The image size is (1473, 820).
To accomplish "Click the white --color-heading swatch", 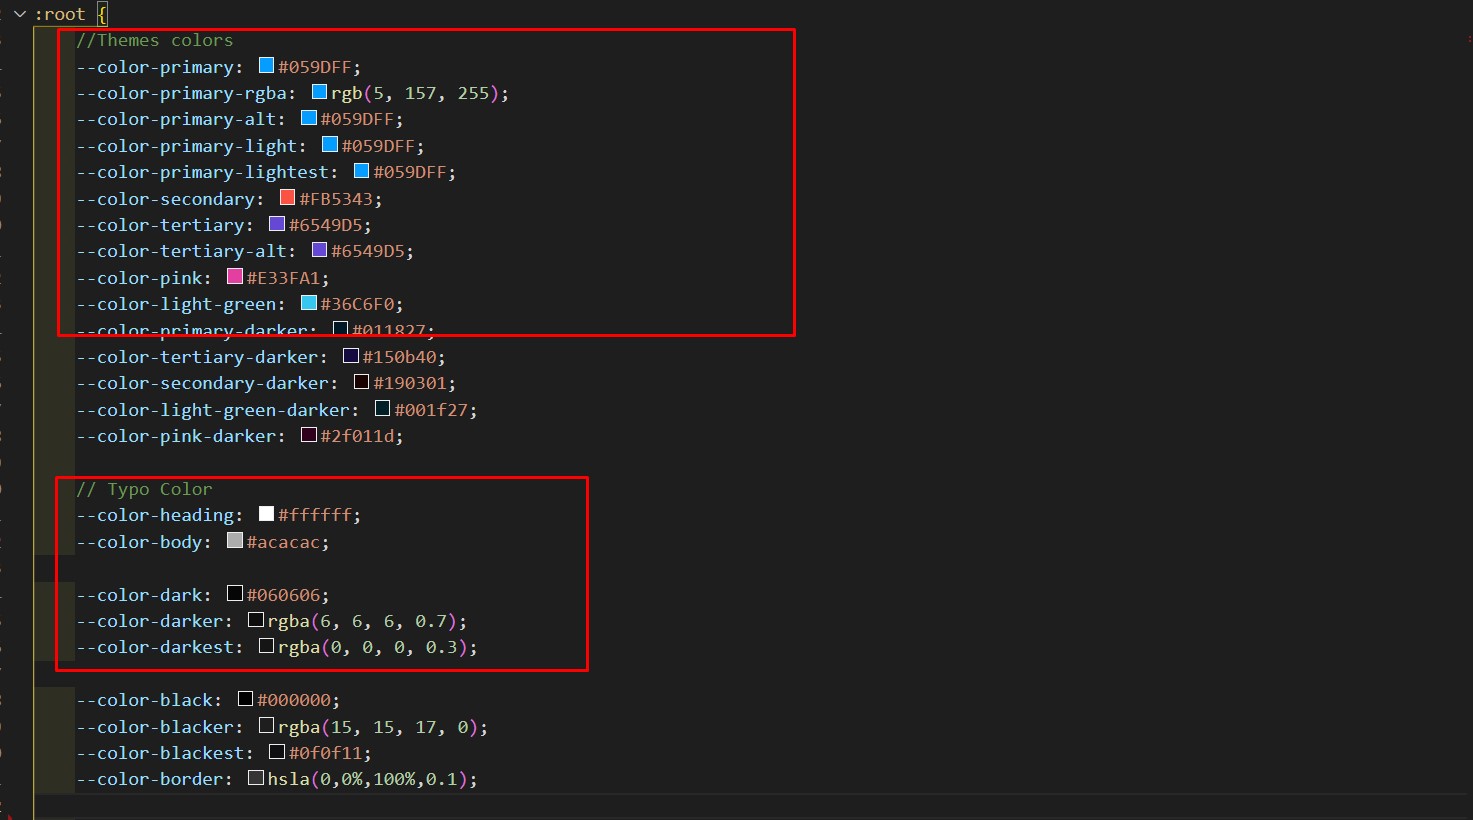I will 266,514.
